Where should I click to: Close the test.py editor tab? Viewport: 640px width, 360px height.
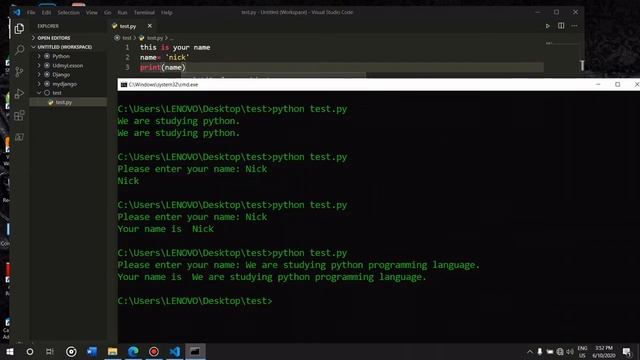click(150, 26)
